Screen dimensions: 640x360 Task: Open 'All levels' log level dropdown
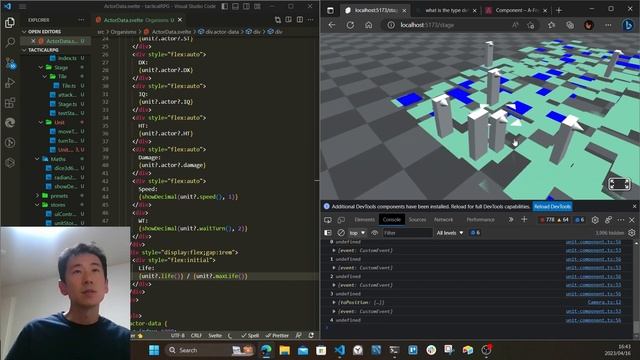coord(450,233)
